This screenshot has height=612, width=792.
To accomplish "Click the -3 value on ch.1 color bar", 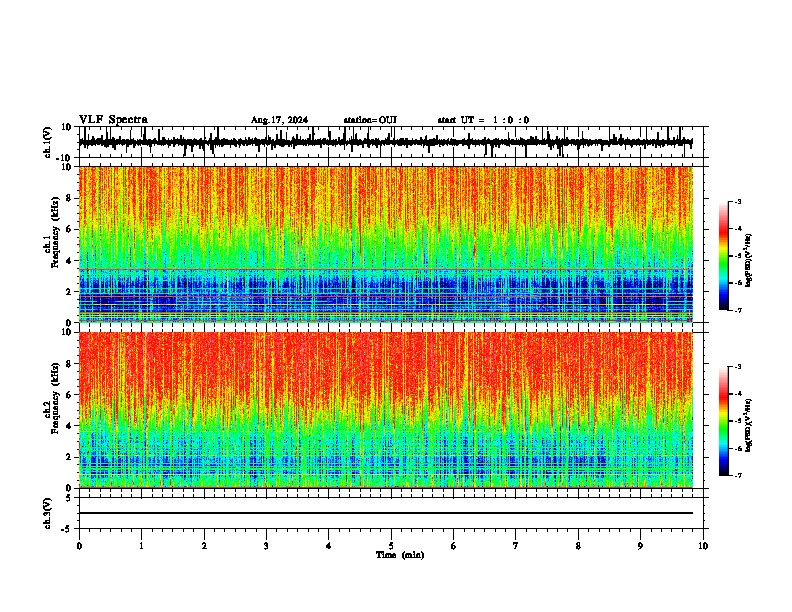I will pyautogui.click(x=737, y=201).
